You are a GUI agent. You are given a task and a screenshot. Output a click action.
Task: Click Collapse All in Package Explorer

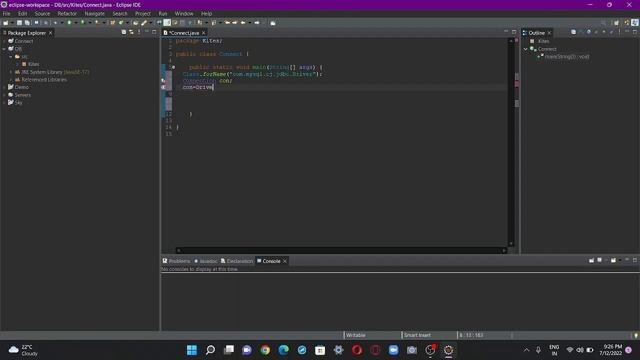pos(124,32)
